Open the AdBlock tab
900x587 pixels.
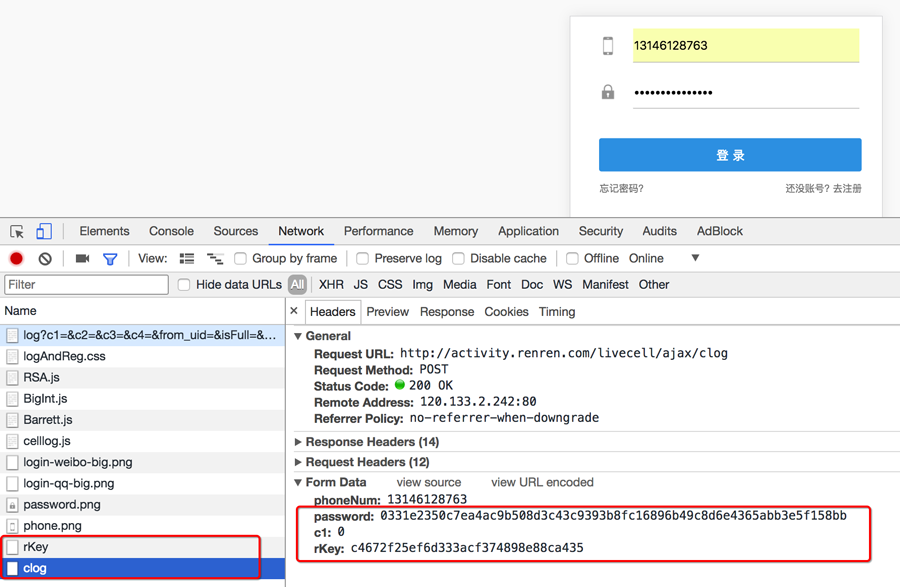(720, 231)
